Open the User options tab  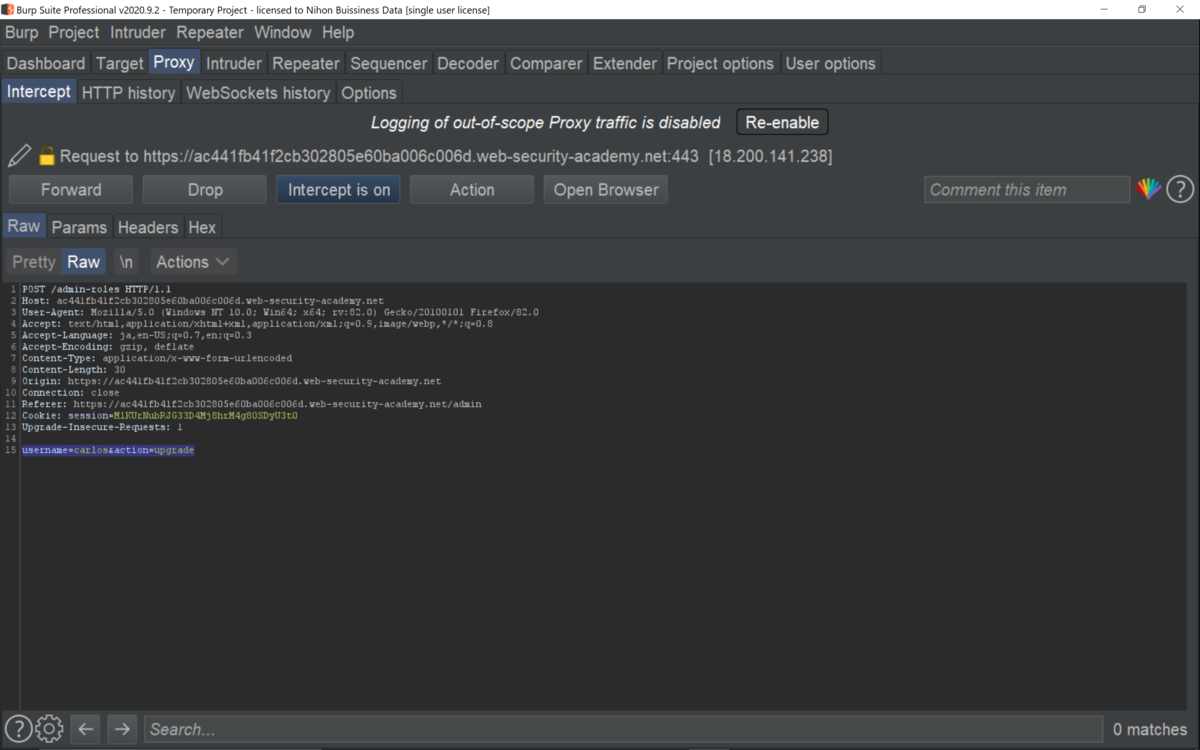point(830,63)
